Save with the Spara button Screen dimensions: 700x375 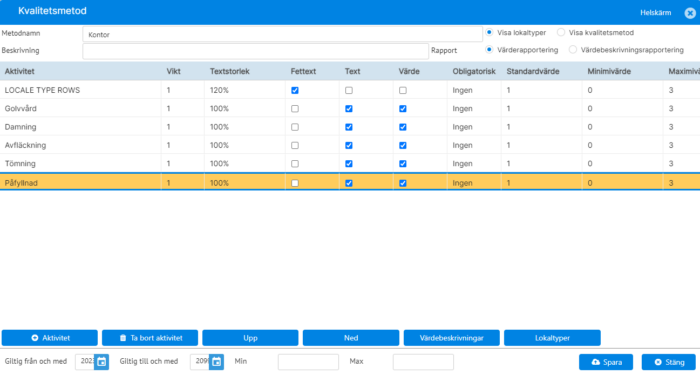[606, 362]
